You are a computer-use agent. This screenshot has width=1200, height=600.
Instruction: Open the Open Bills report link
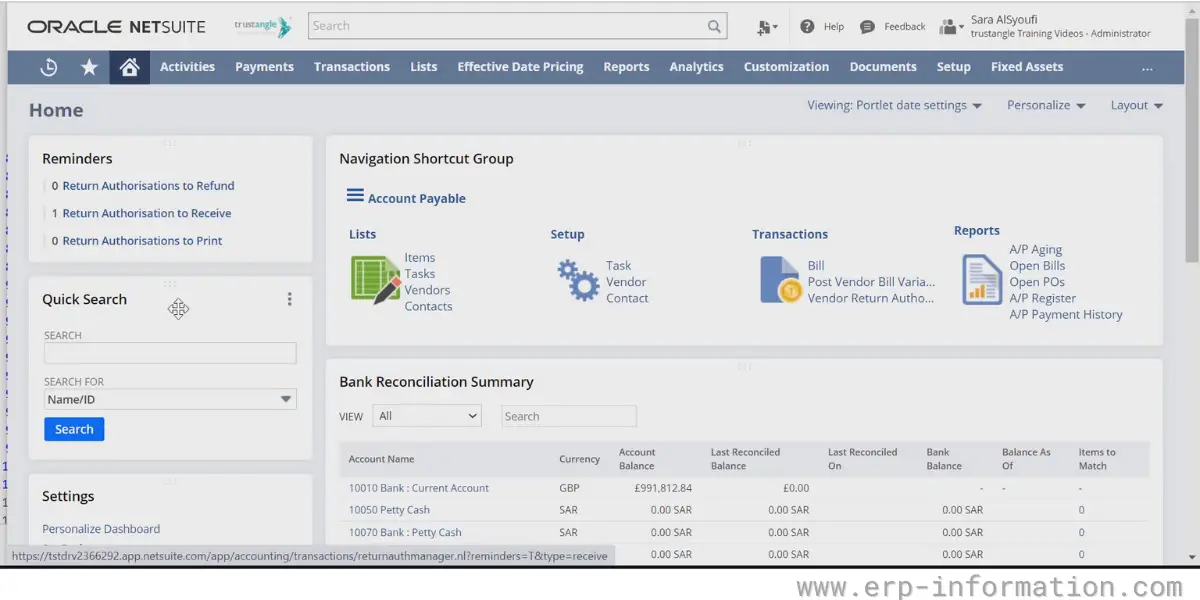[x=1037, y=266]
